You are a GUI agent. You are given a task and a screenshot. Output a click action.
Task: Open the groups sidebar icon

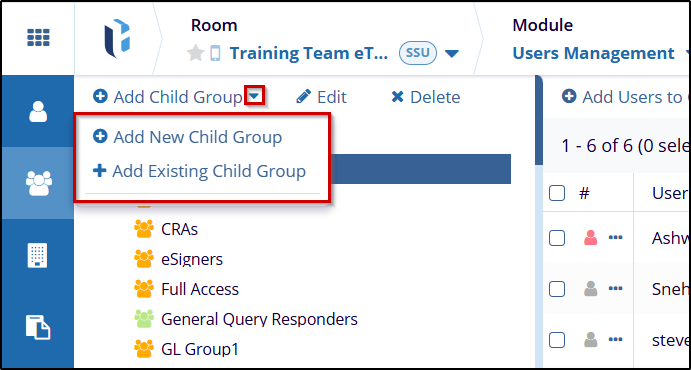38,183
